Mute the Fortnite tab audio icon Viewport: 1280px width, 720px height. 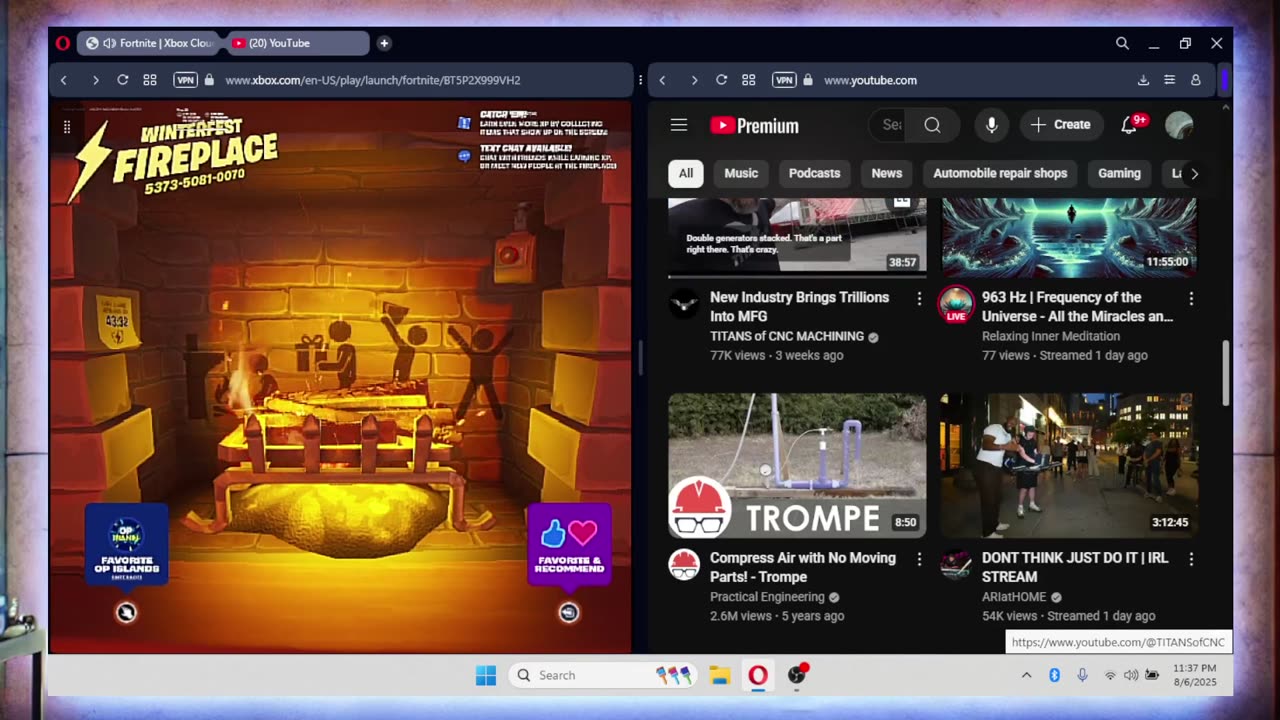point(109,43)
